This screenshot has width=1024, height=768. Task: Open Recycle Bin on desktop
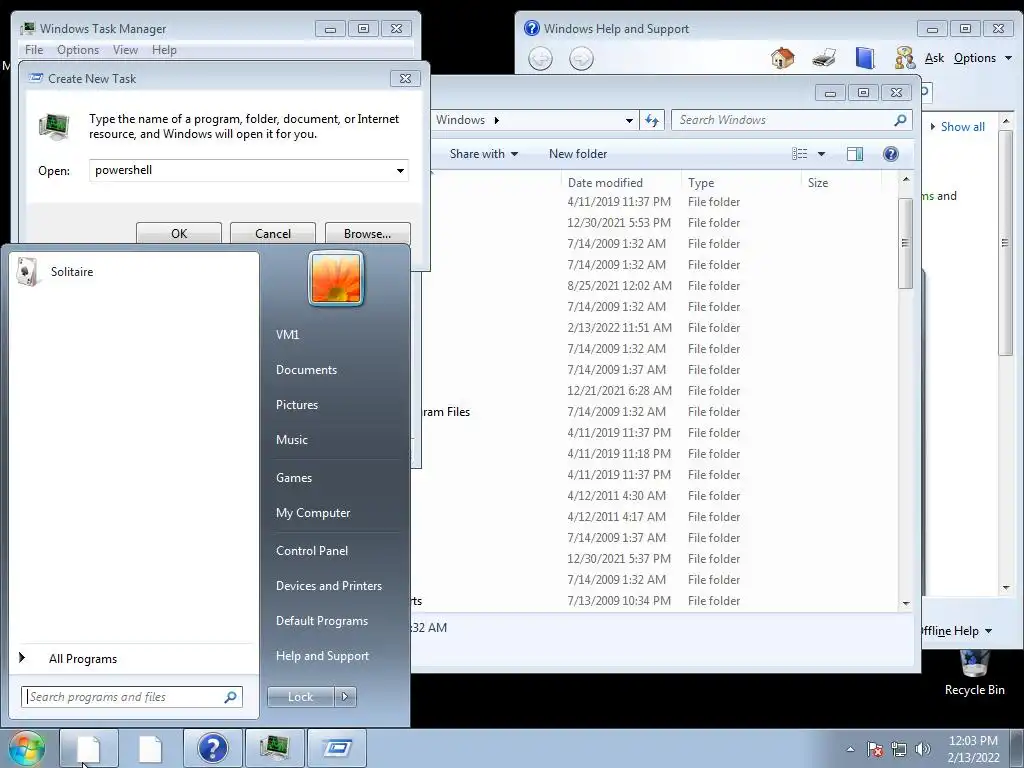[x=974, y=674]
